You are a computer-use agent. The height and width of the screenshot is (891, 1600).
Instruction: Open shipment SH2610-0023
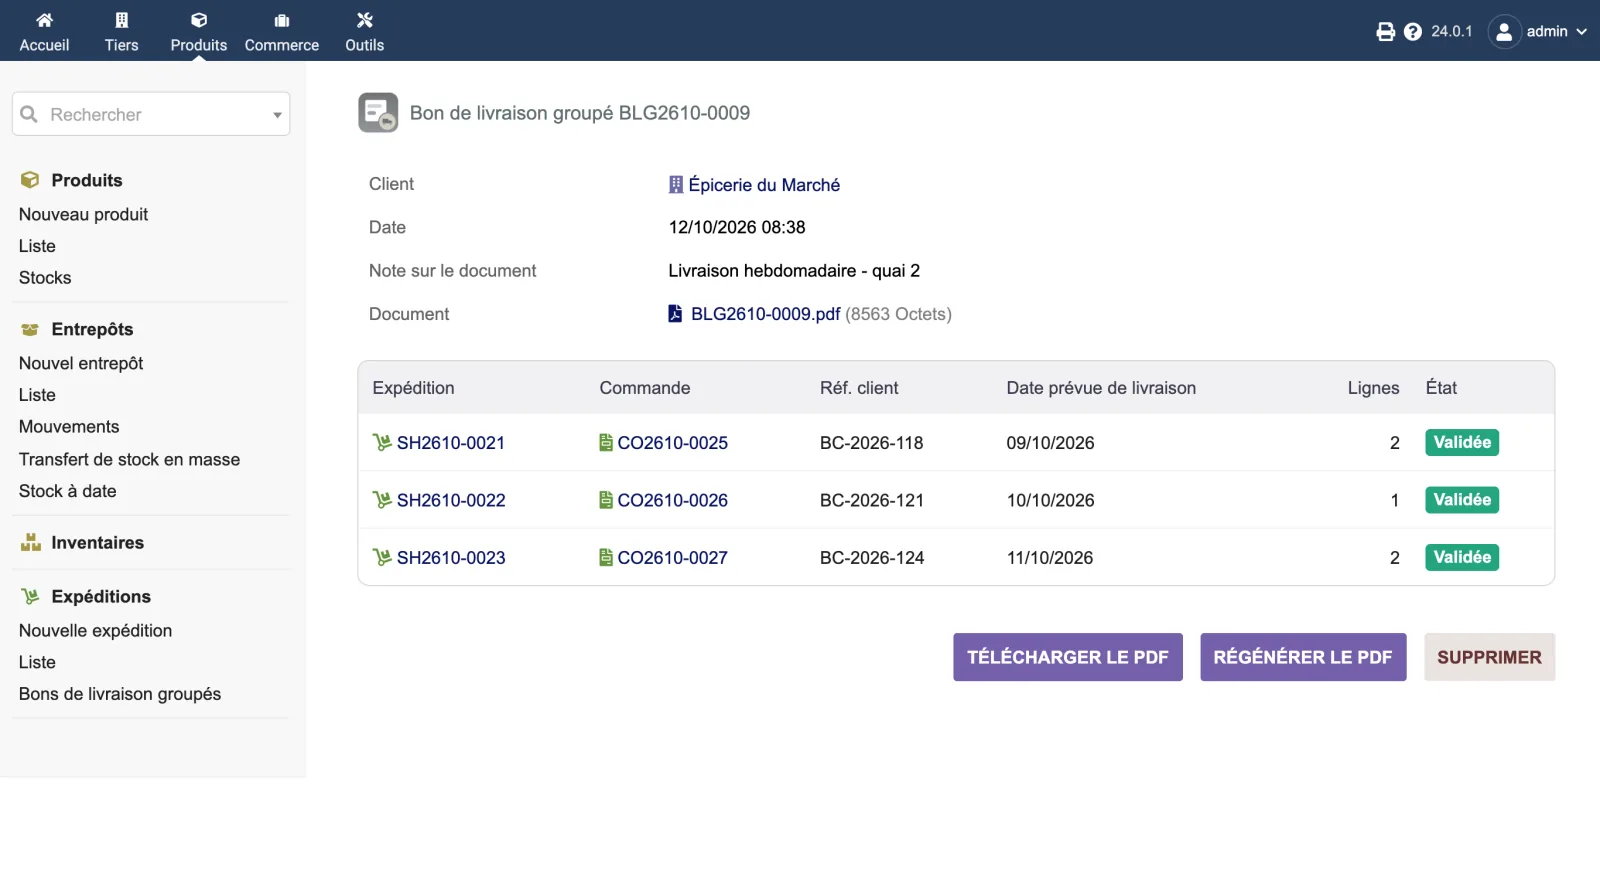coord(451,558)
